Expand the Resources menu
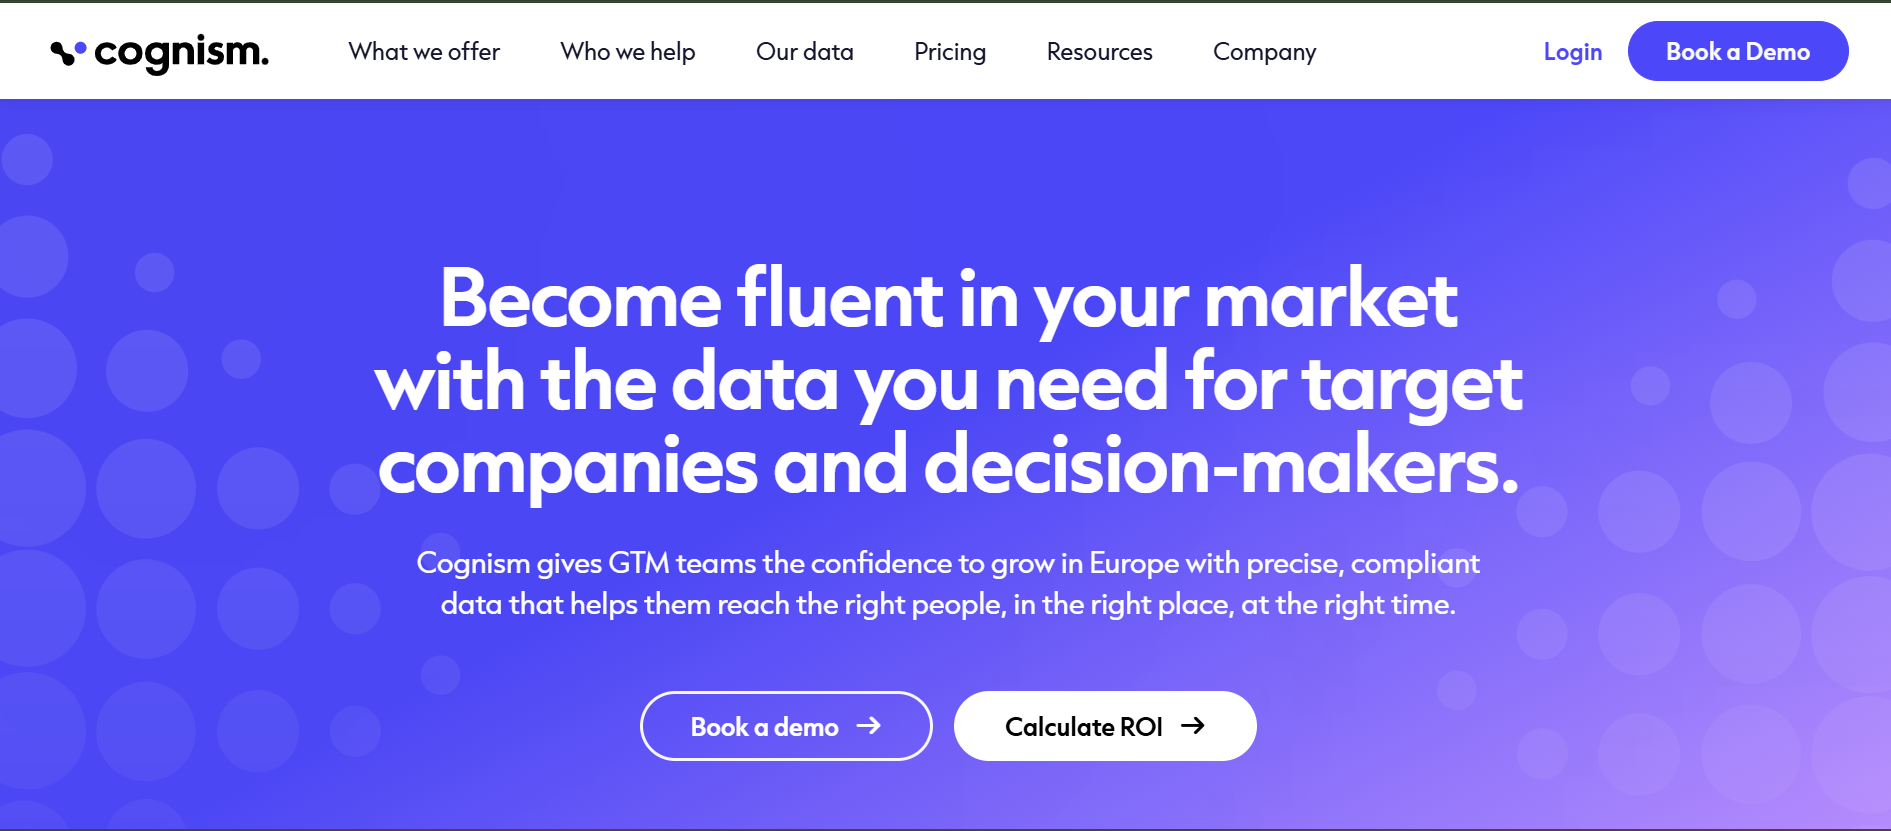Screen dimensions: 1891x831 coord(1100,52)
